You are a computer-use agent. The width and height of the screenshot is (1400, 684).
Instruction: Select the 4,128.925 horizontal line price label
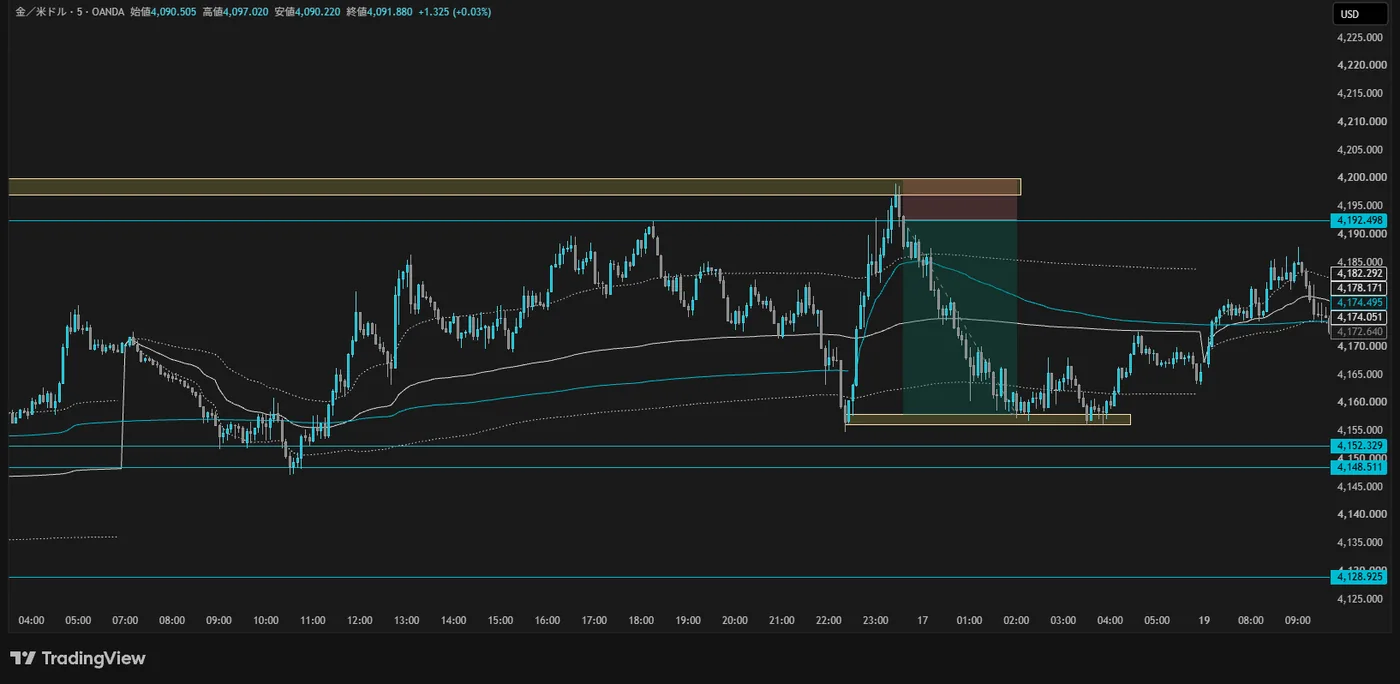point(1359,577)
